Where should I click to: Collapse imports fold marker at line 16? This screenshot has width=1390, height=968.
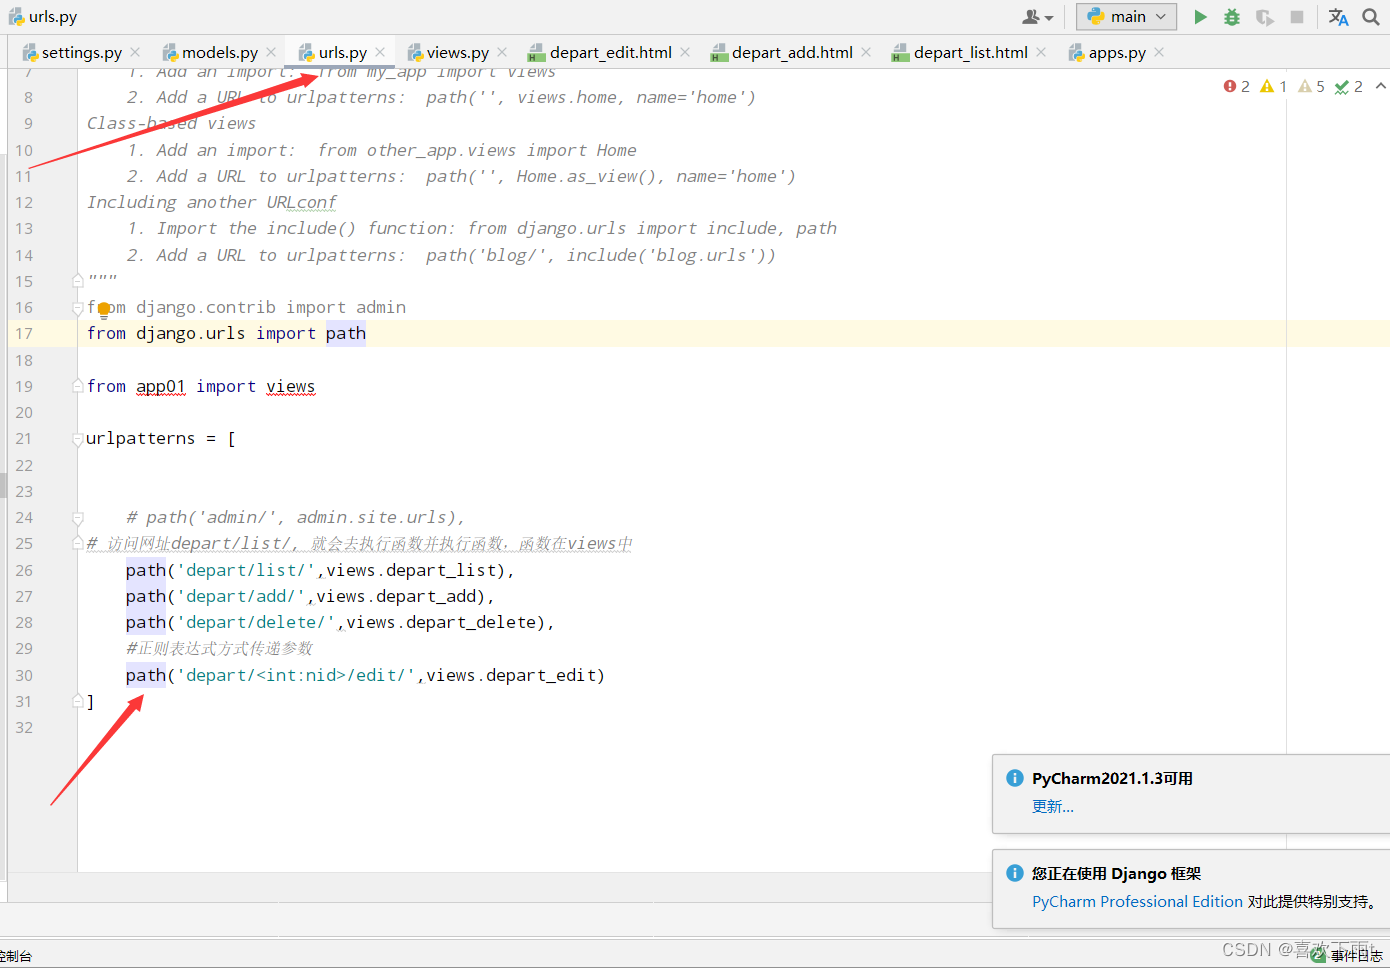point(77,307)
